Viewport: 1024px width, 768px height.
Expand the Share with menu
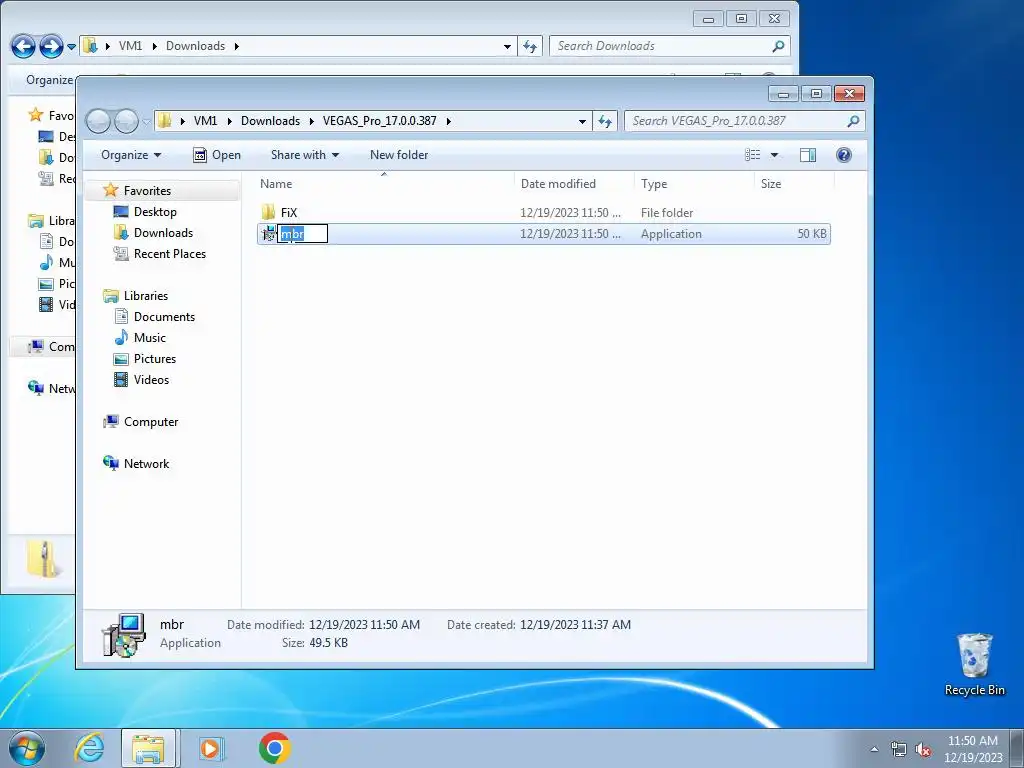click(305, 155)
